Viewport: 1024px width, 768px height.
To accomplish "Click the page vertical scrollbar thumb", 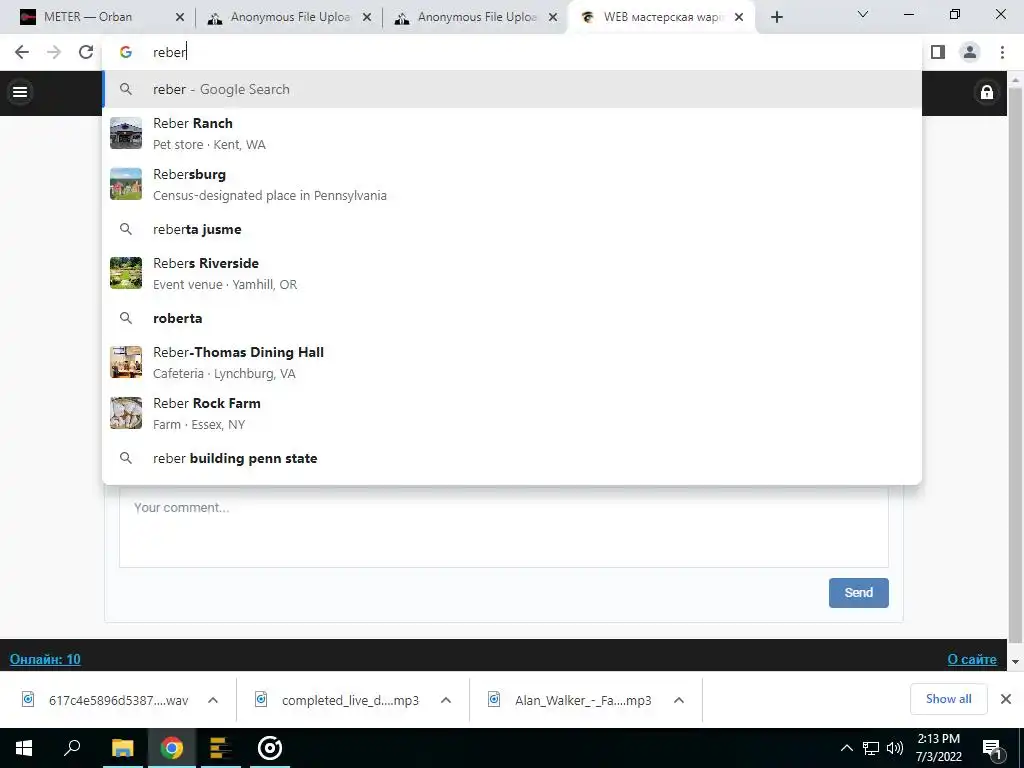I will (1015, 366).
